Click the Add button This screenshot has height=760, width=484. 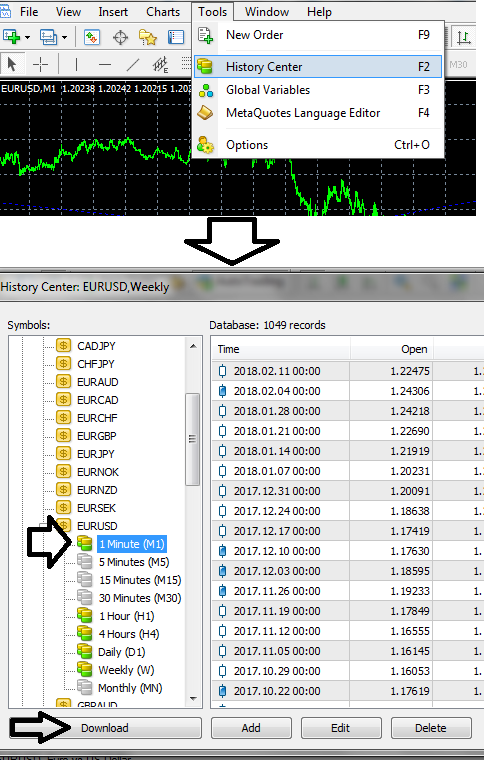pyautogui.click(x=251, y=728)
